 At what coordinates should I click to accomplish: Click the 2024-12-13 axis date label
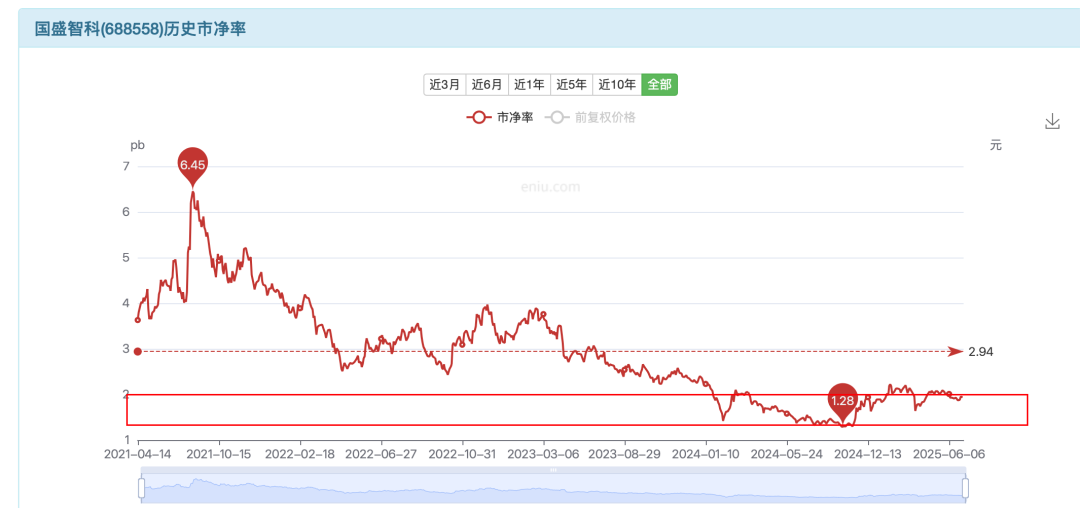[x=869, y=454]
